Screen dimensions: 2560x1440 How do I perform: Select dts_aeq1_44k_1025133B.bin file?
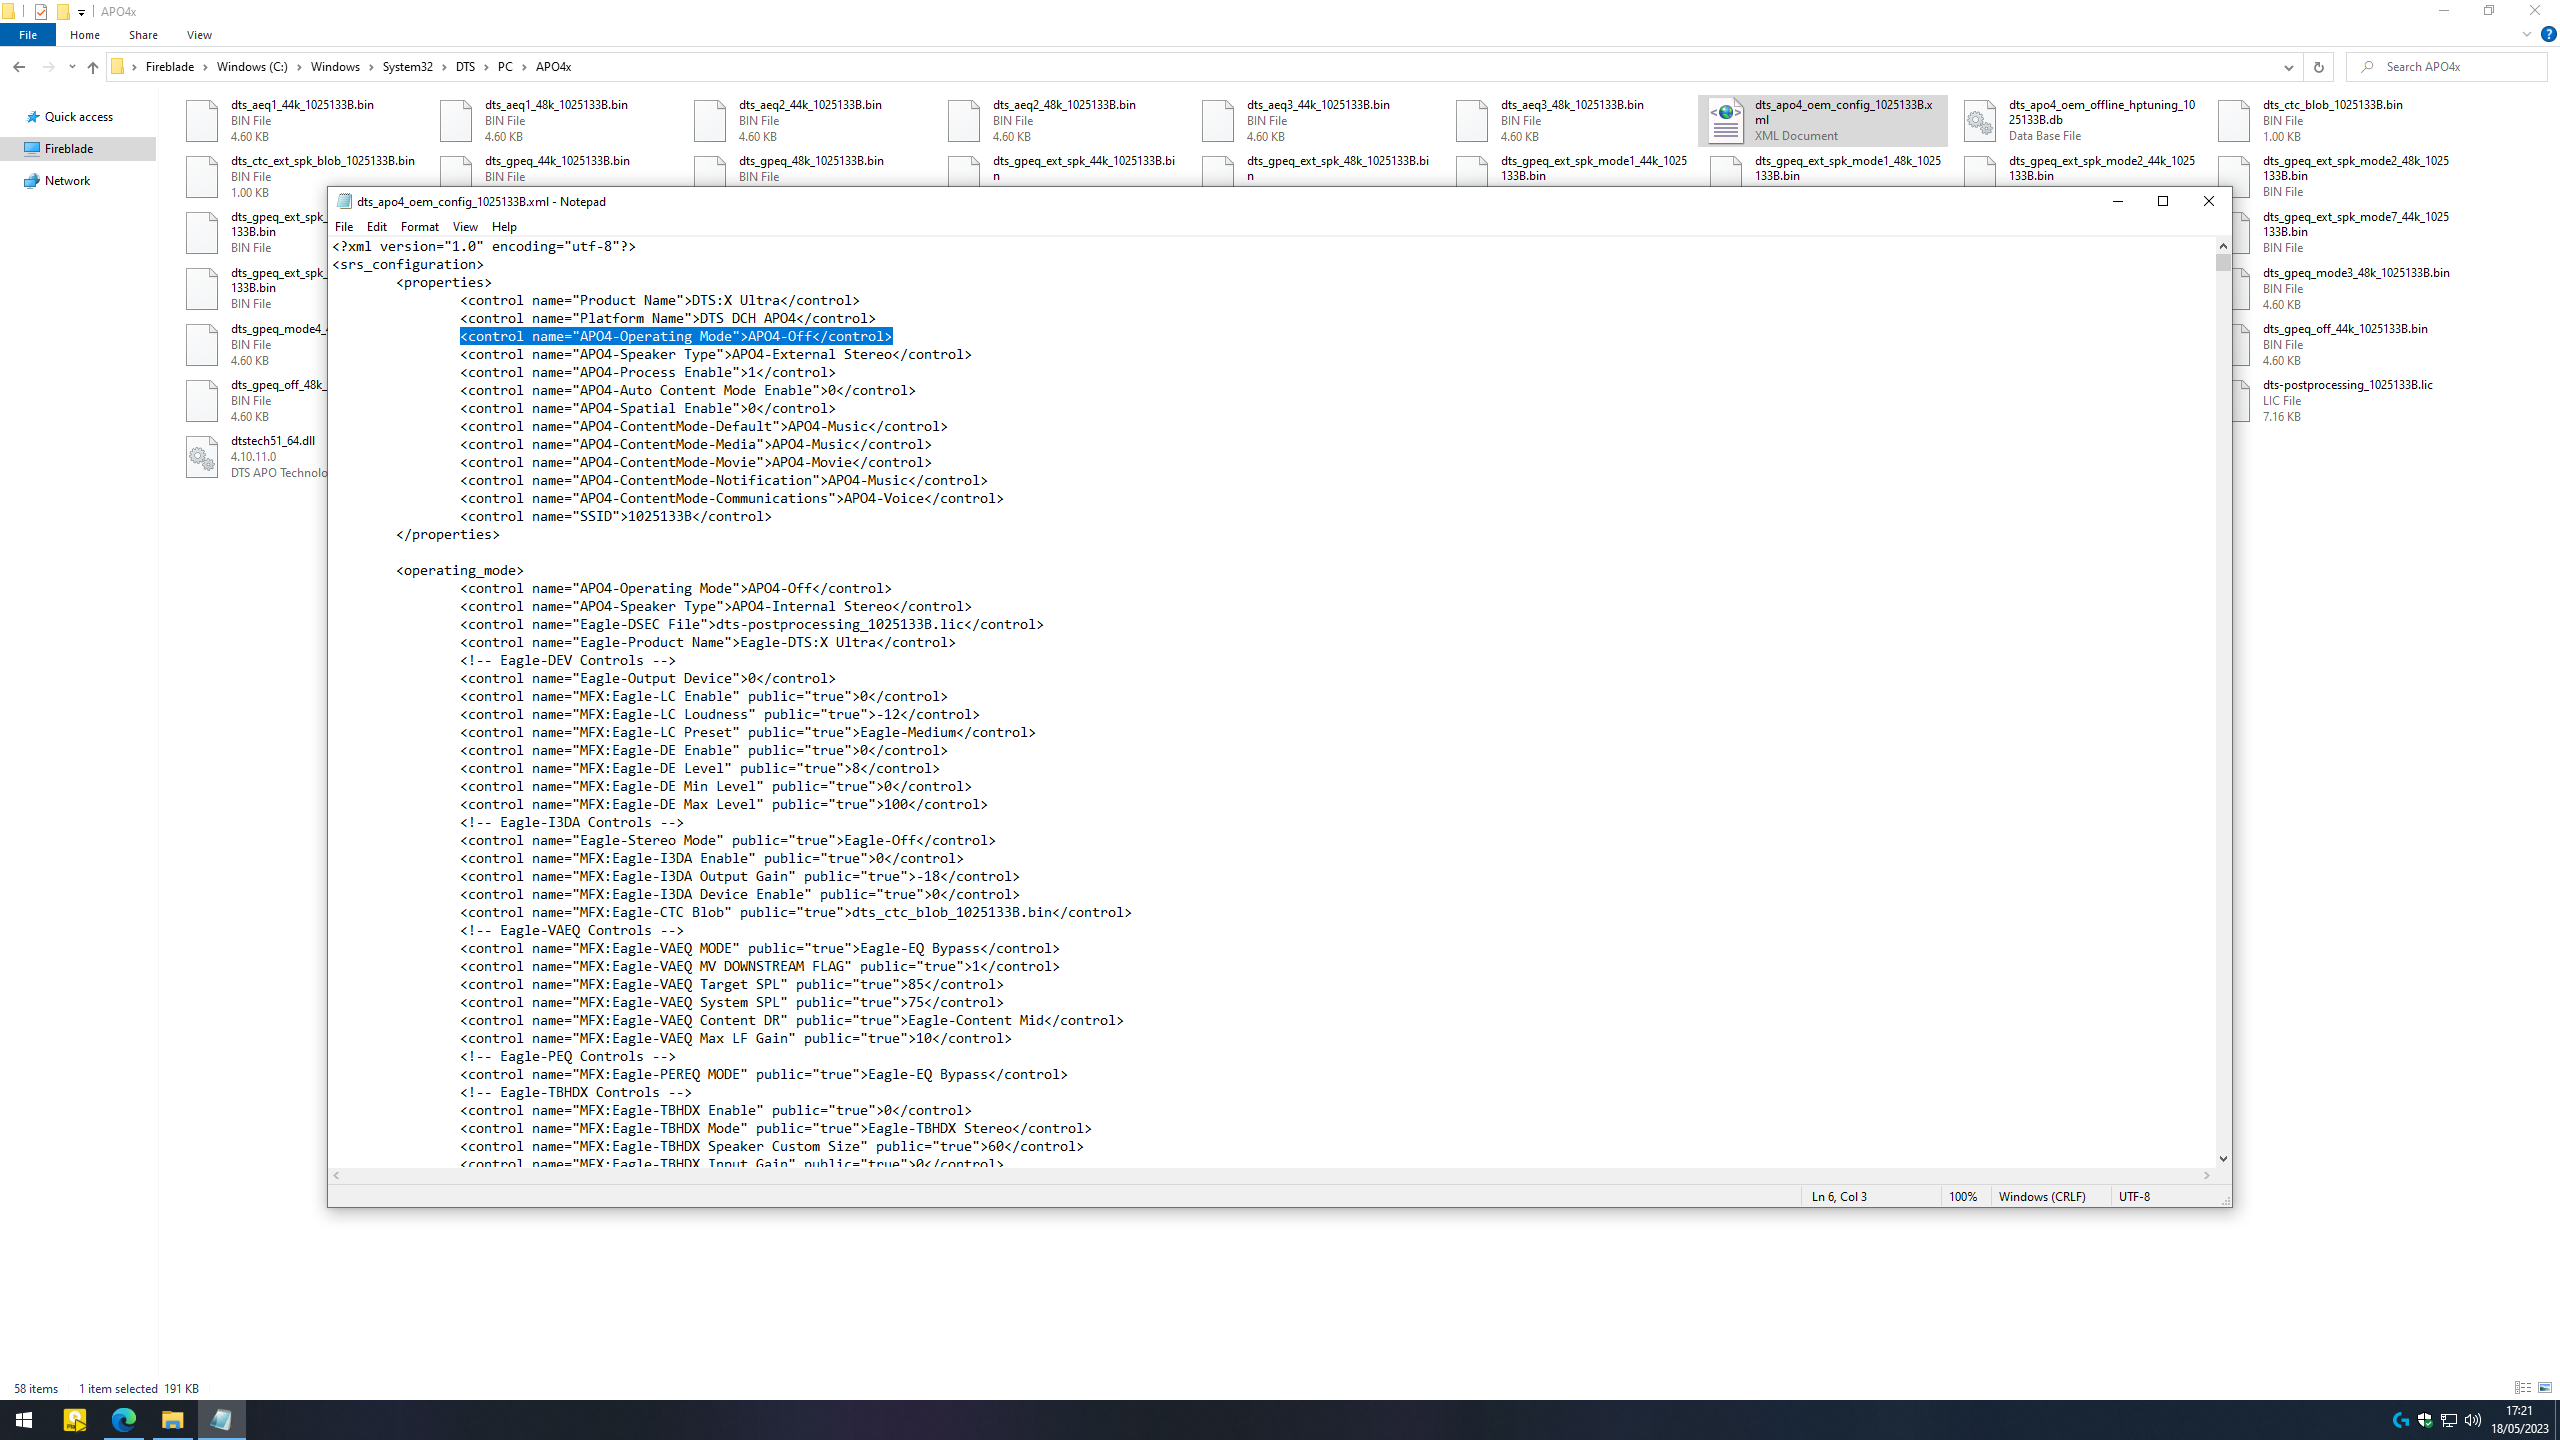(x=302, y=121)
